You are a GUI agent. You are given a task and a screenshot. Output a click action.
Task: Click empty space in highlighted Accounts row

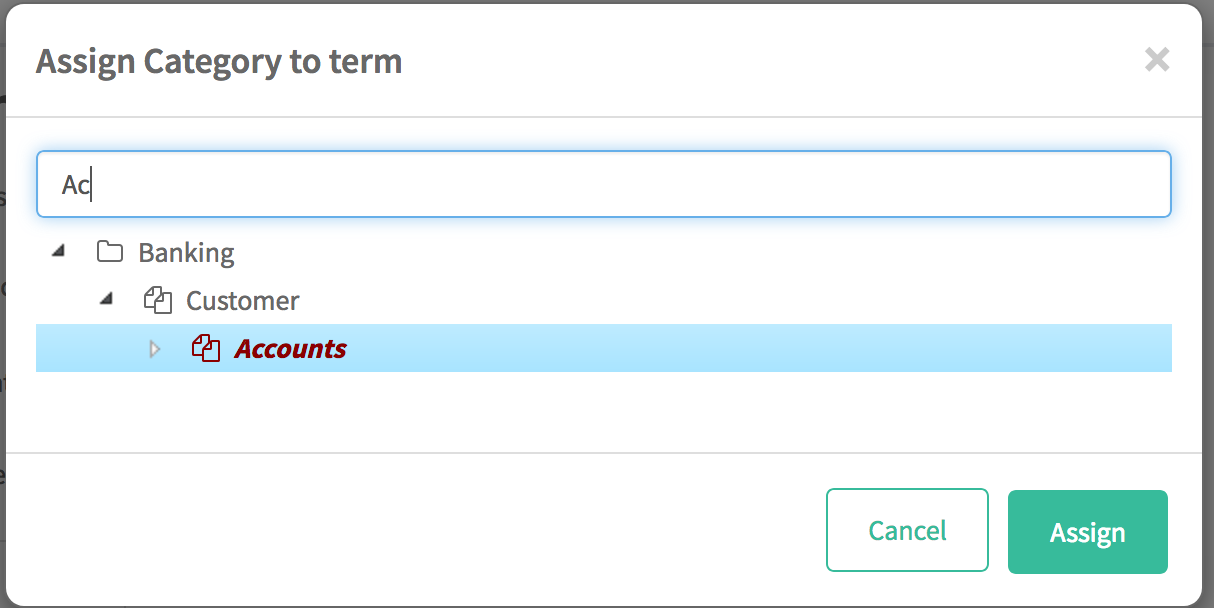(750, 348)
